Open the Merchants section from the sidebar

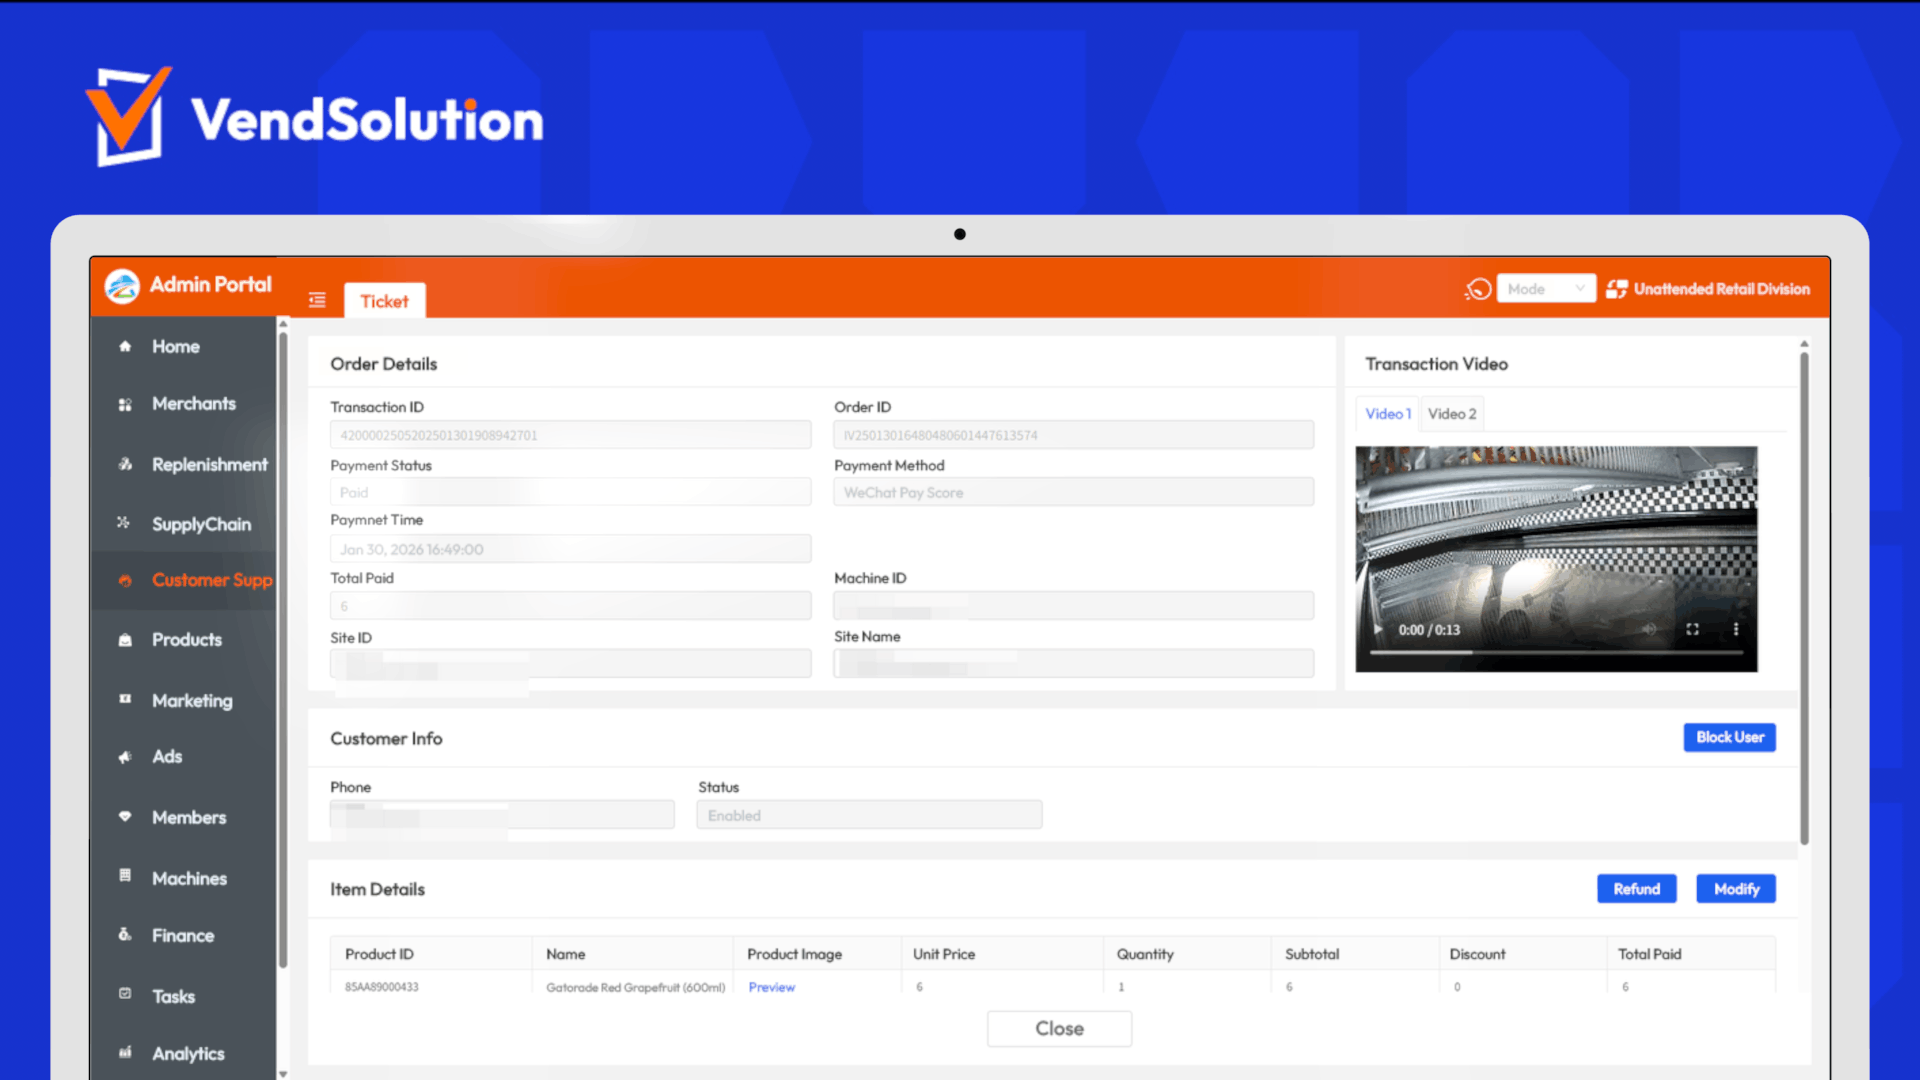click(194, 403)
